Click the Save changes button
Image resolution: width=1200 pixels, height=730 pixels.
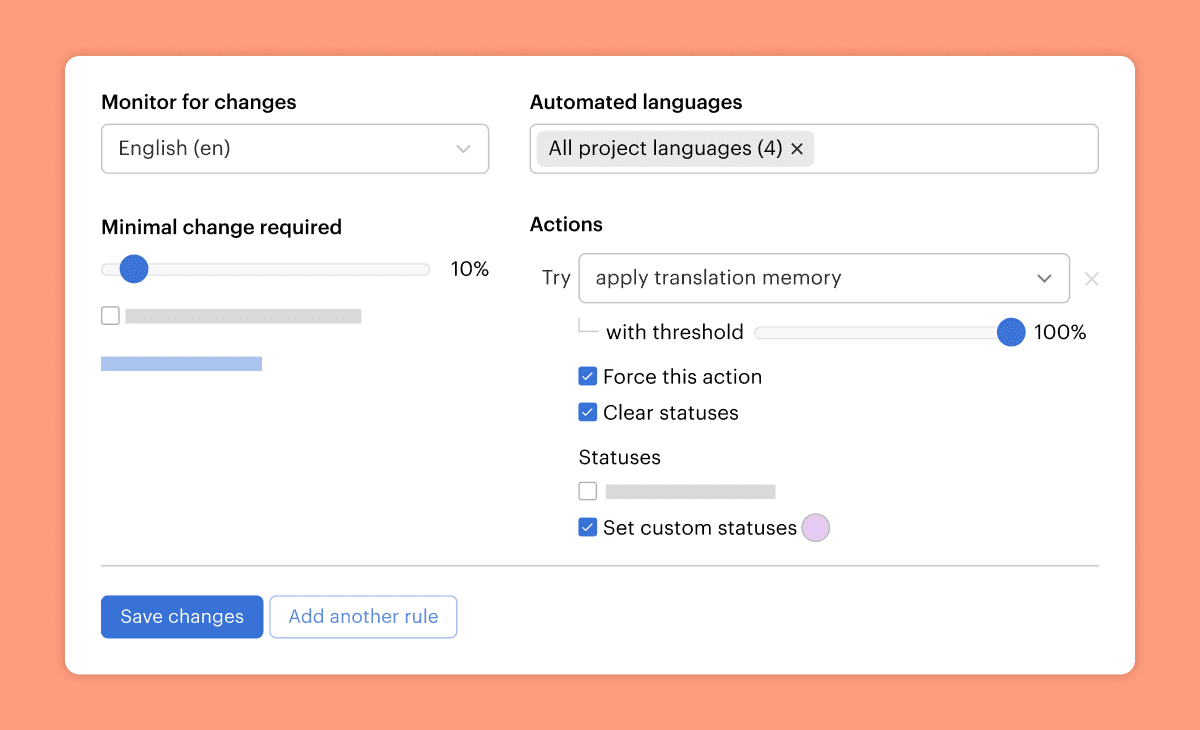pyautogui.click(x=182, y=617)
